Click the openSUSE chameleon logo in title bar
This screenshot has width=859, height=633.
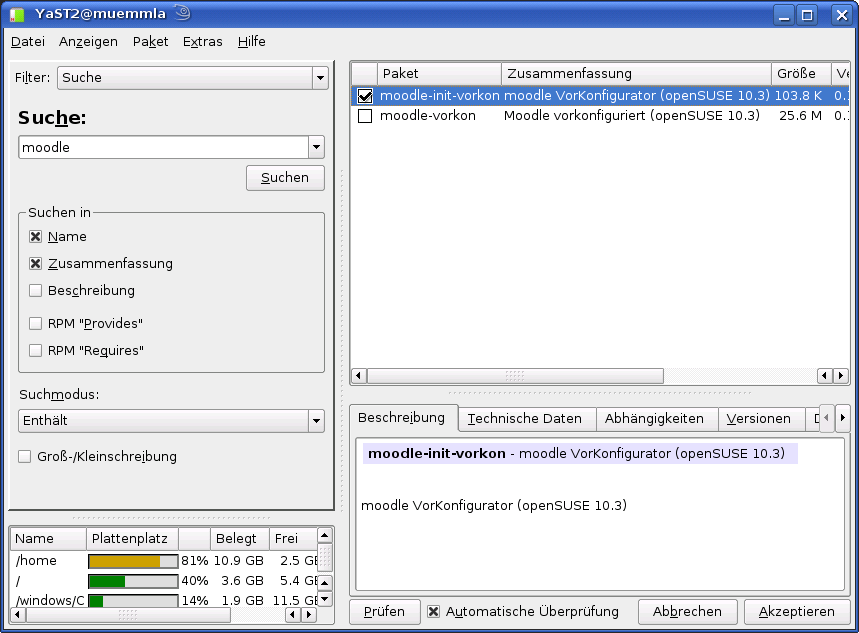[x=183, y=13]
